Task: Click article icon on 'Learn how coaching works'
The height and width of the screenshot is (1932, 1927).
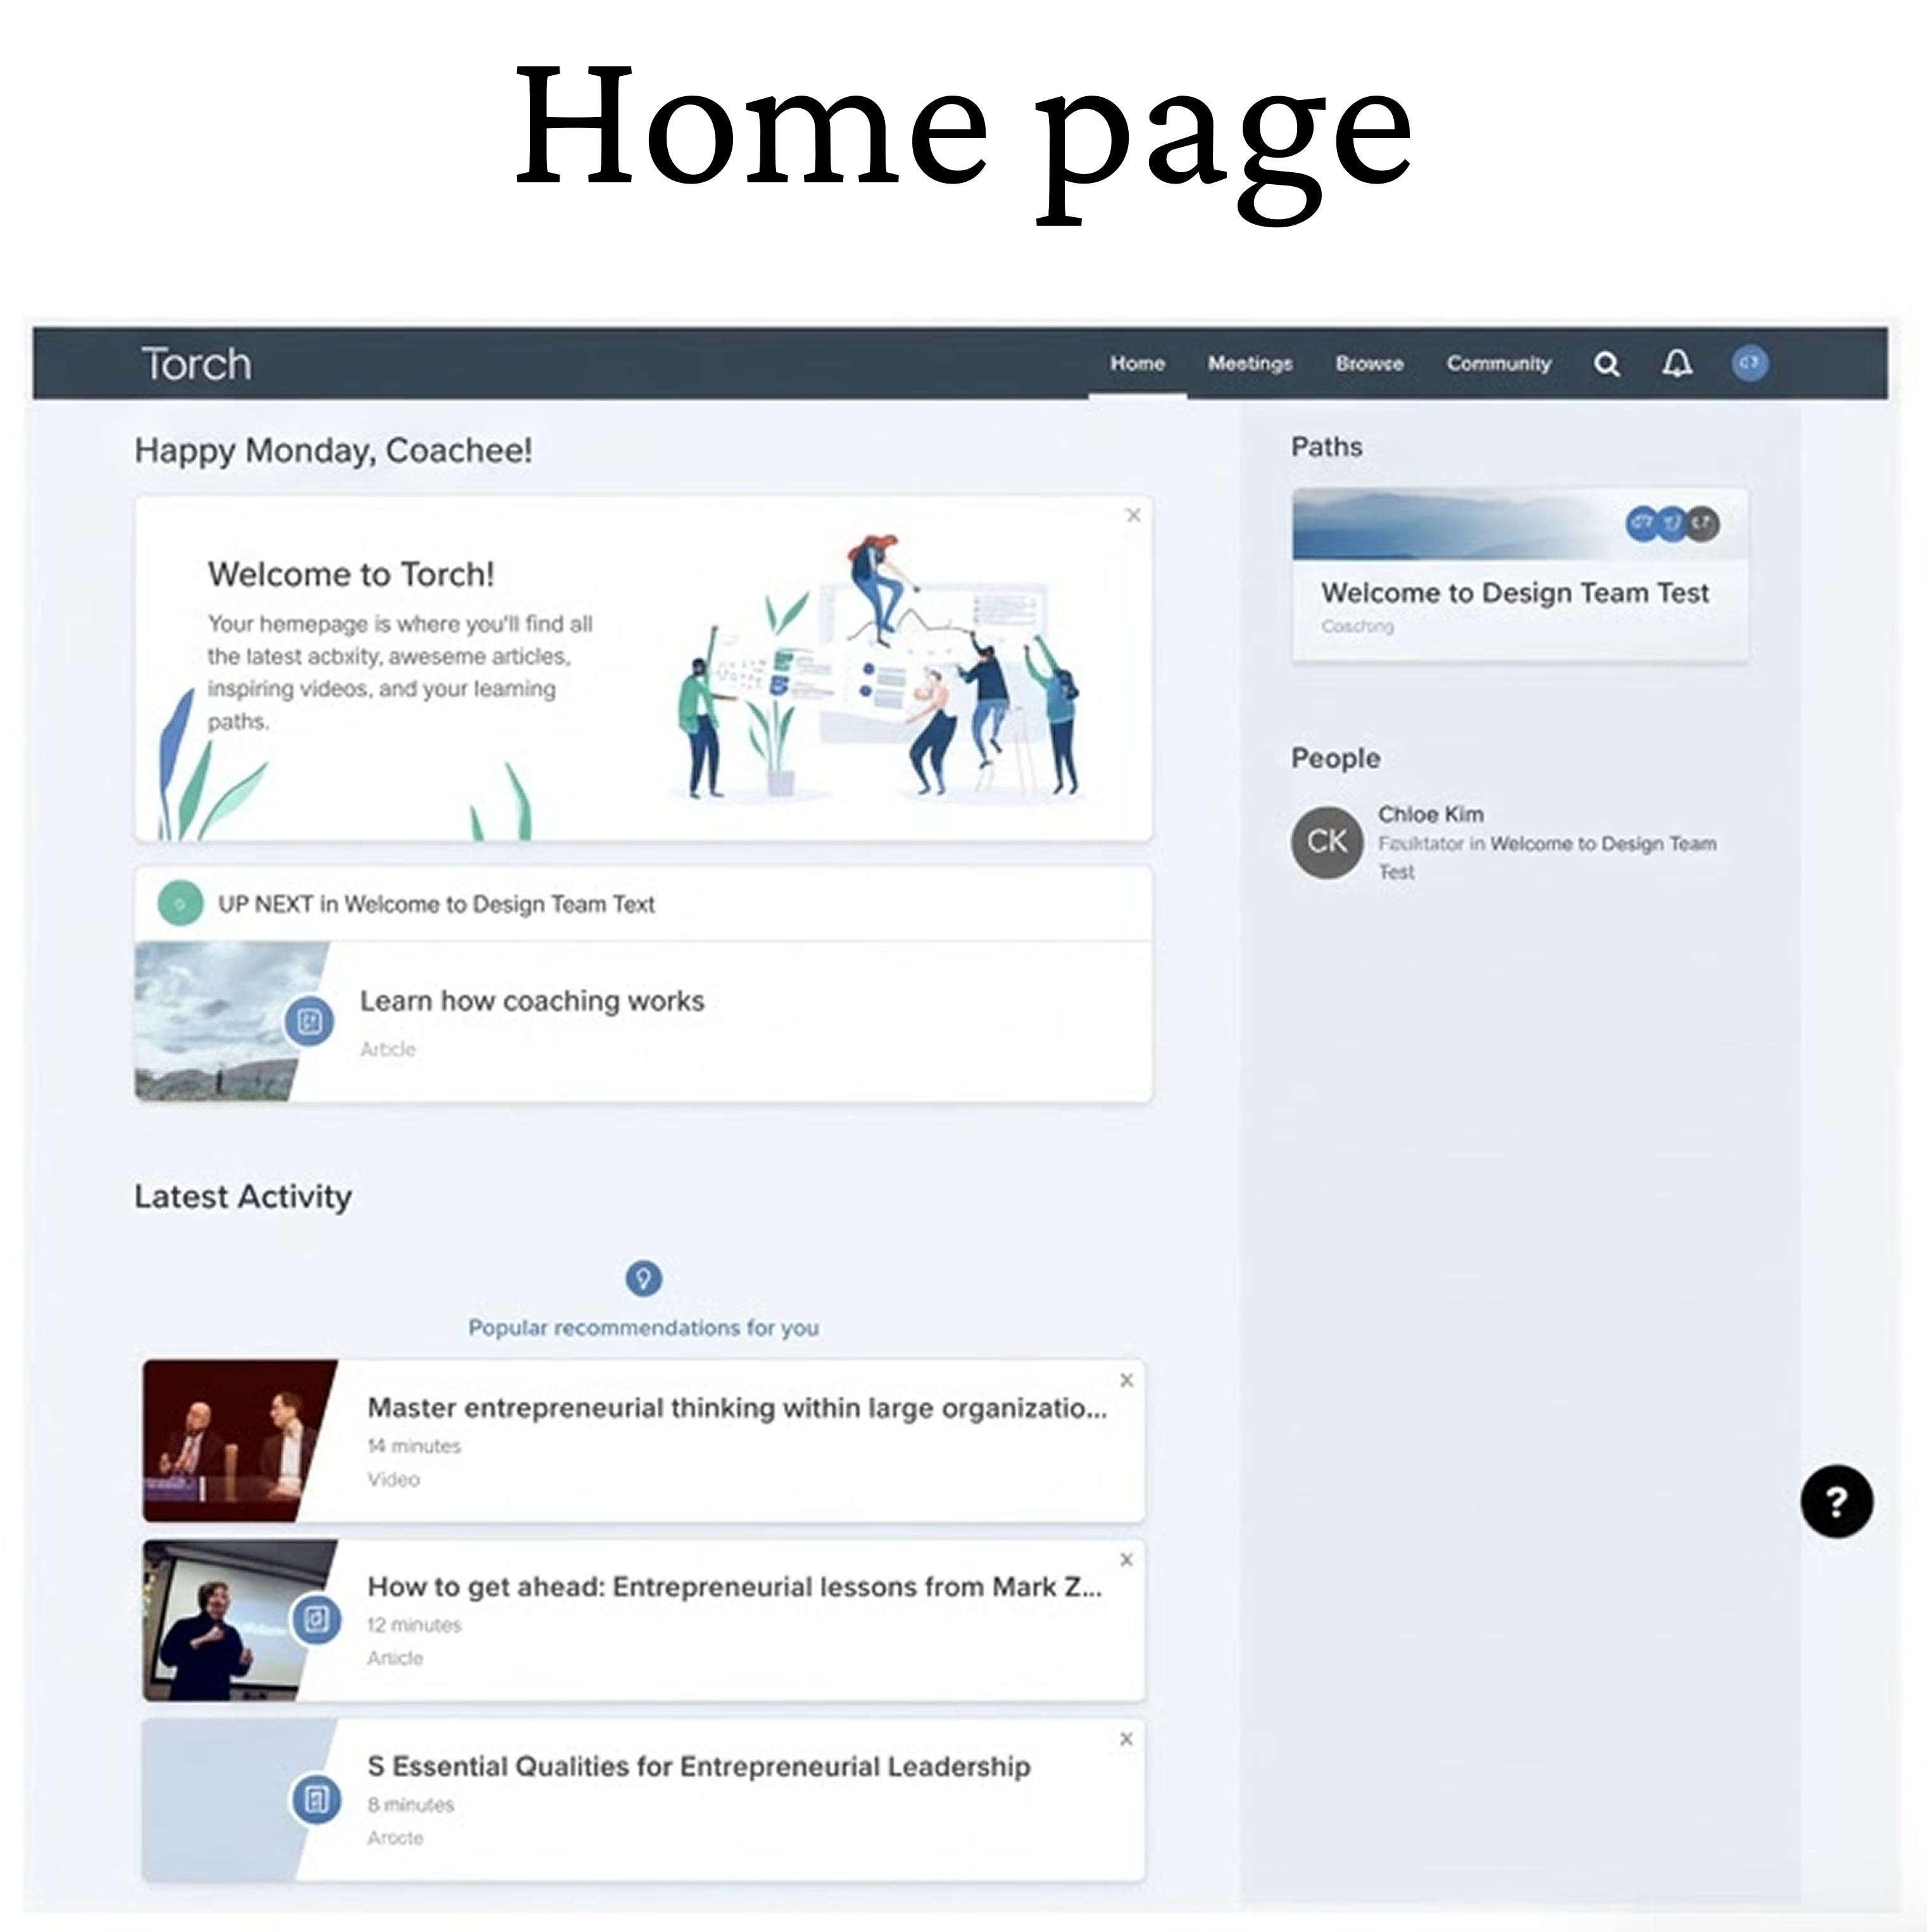Action: (309, 1021)
